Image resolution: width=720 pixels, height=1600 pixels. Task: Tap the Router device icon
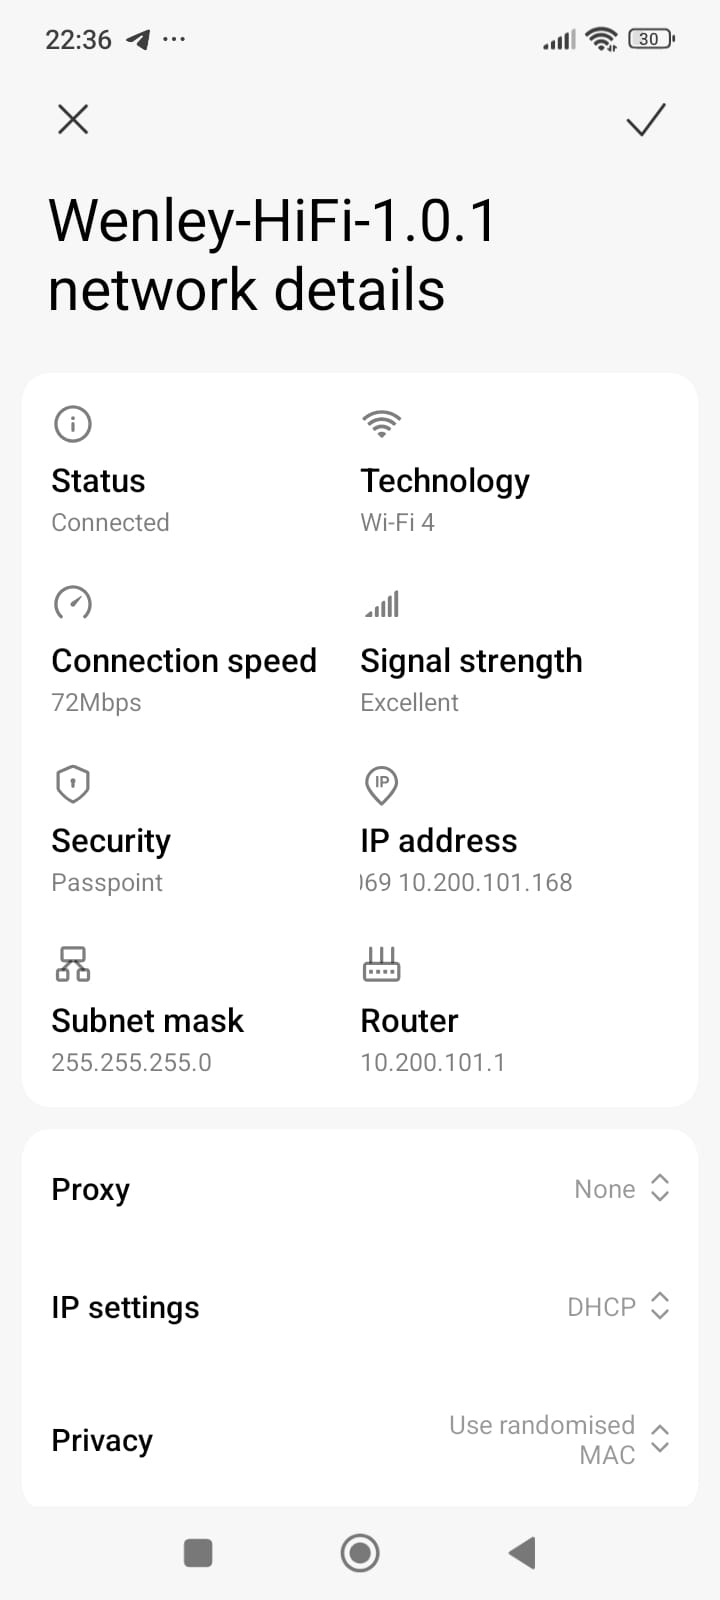(x=381, y=964)
